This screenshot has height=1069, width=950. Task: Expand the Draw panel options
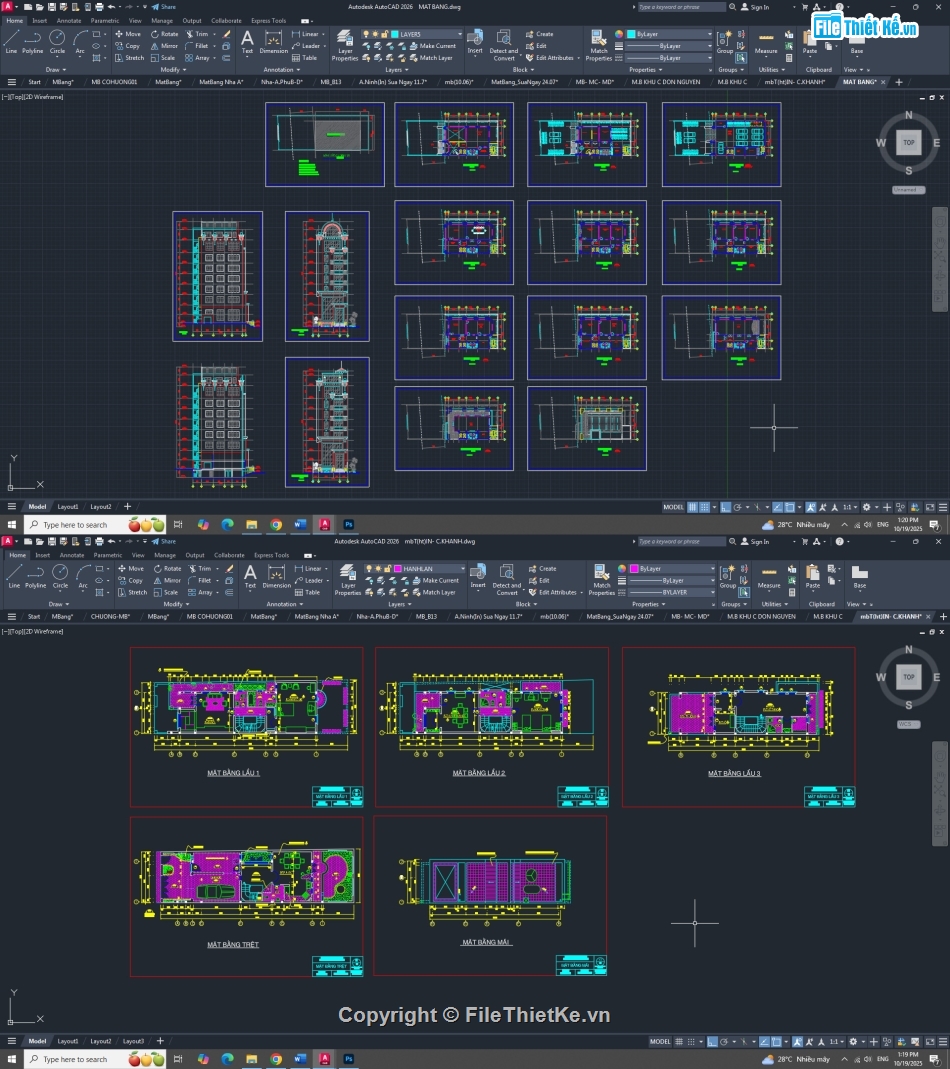click(58, 69)
